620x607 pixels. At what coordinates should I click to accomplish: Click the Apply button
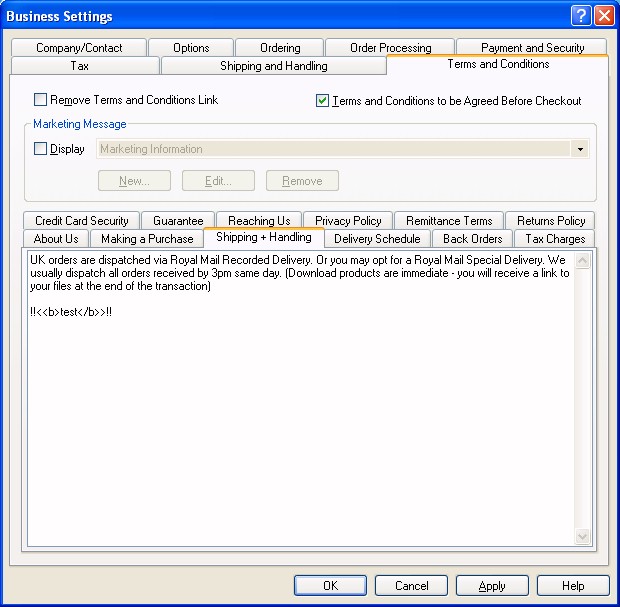(x=491, y=586)
